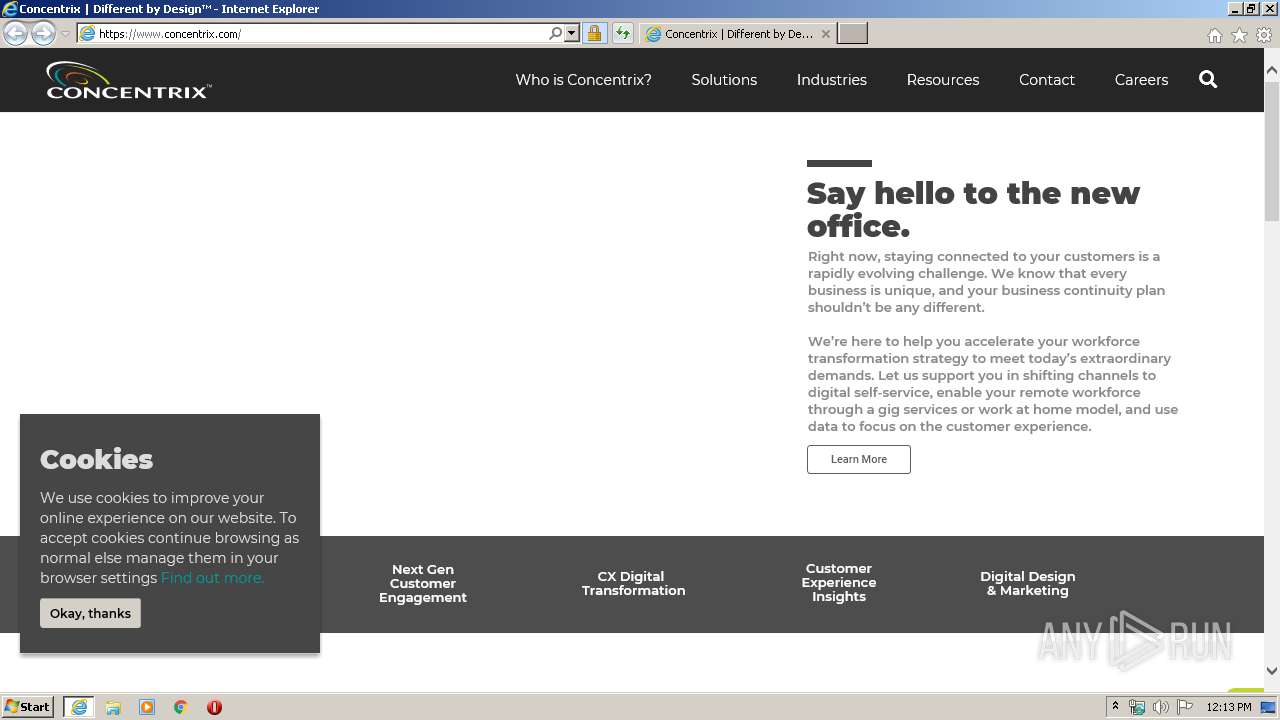This screenshot has height=720, width=1280.
Task: Click the browser Forward arrow button
Action: coord(43,33)
